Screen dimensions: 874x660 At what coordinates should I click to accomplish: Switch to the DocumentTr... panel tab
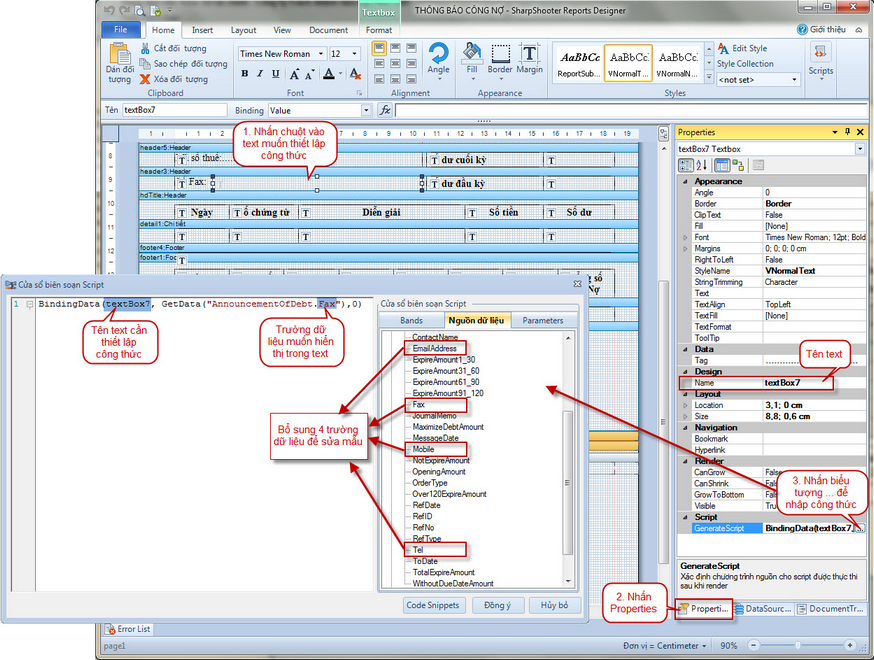tap(831, 609)
